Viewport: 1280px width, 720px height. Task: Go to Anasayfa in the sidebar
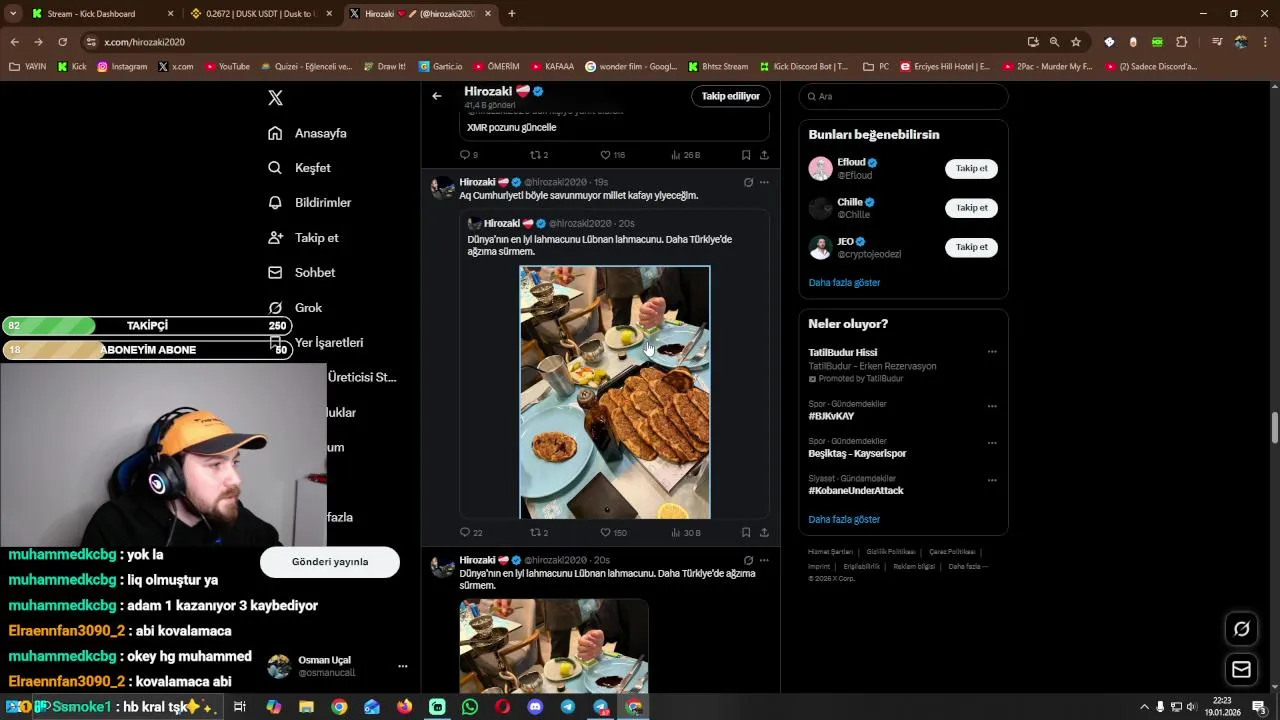(x=308, y=133)
